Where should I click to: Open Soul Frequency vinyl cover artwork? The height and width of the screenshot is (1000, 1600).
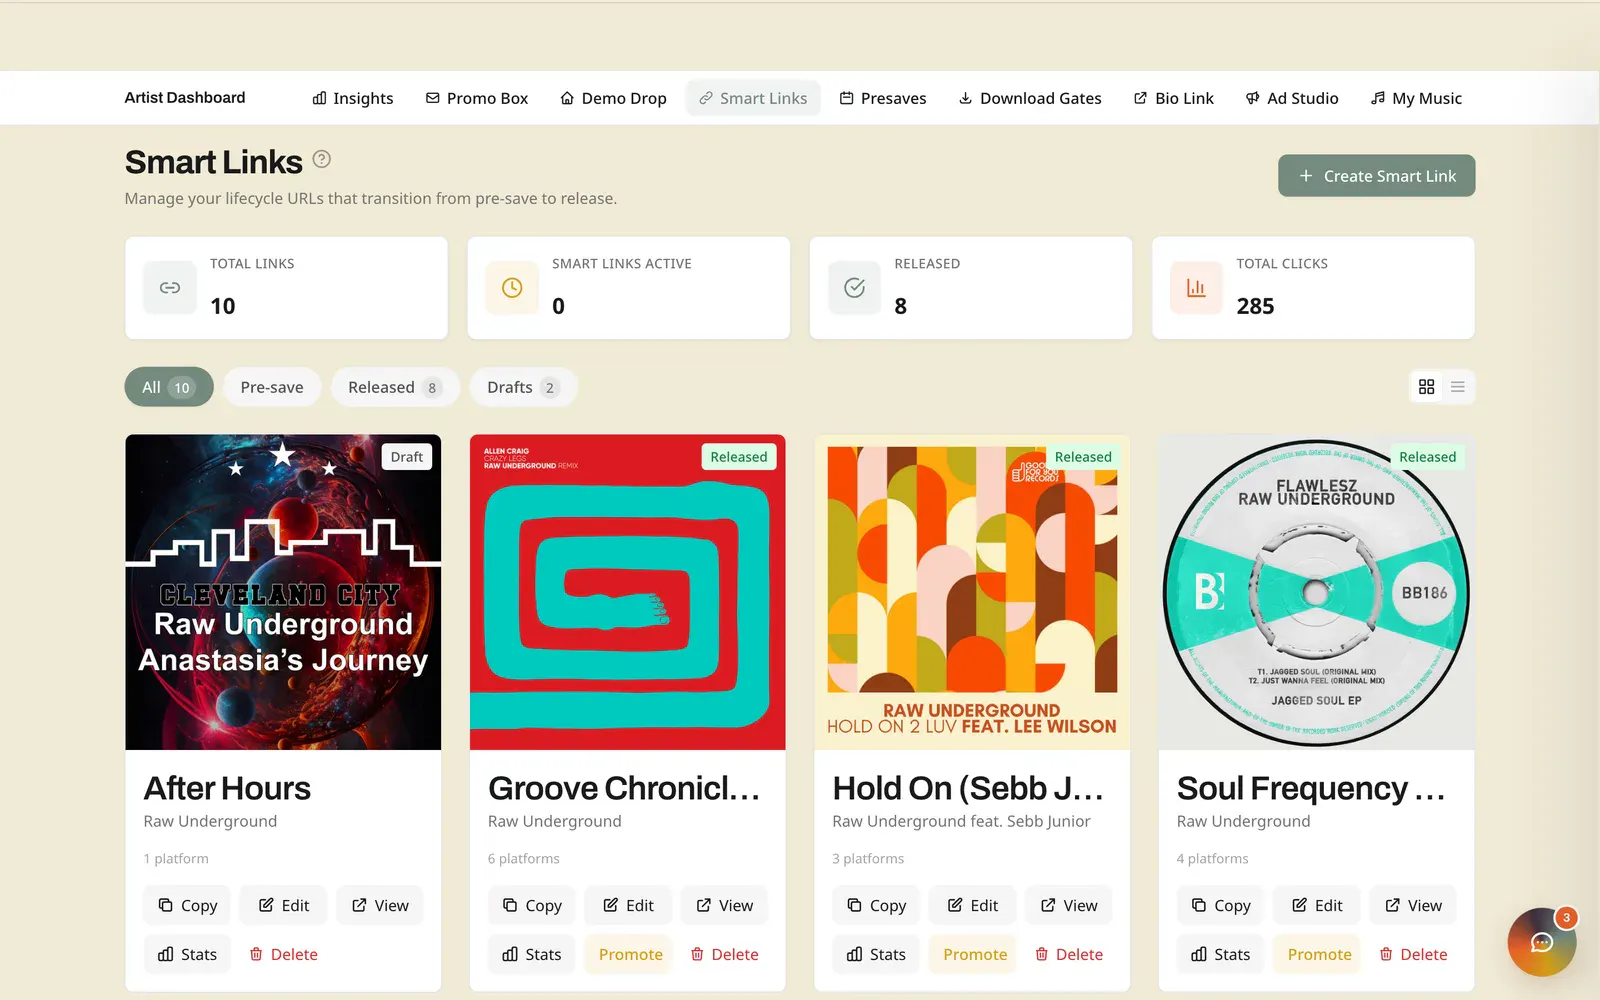click(x=1316, y=592)
